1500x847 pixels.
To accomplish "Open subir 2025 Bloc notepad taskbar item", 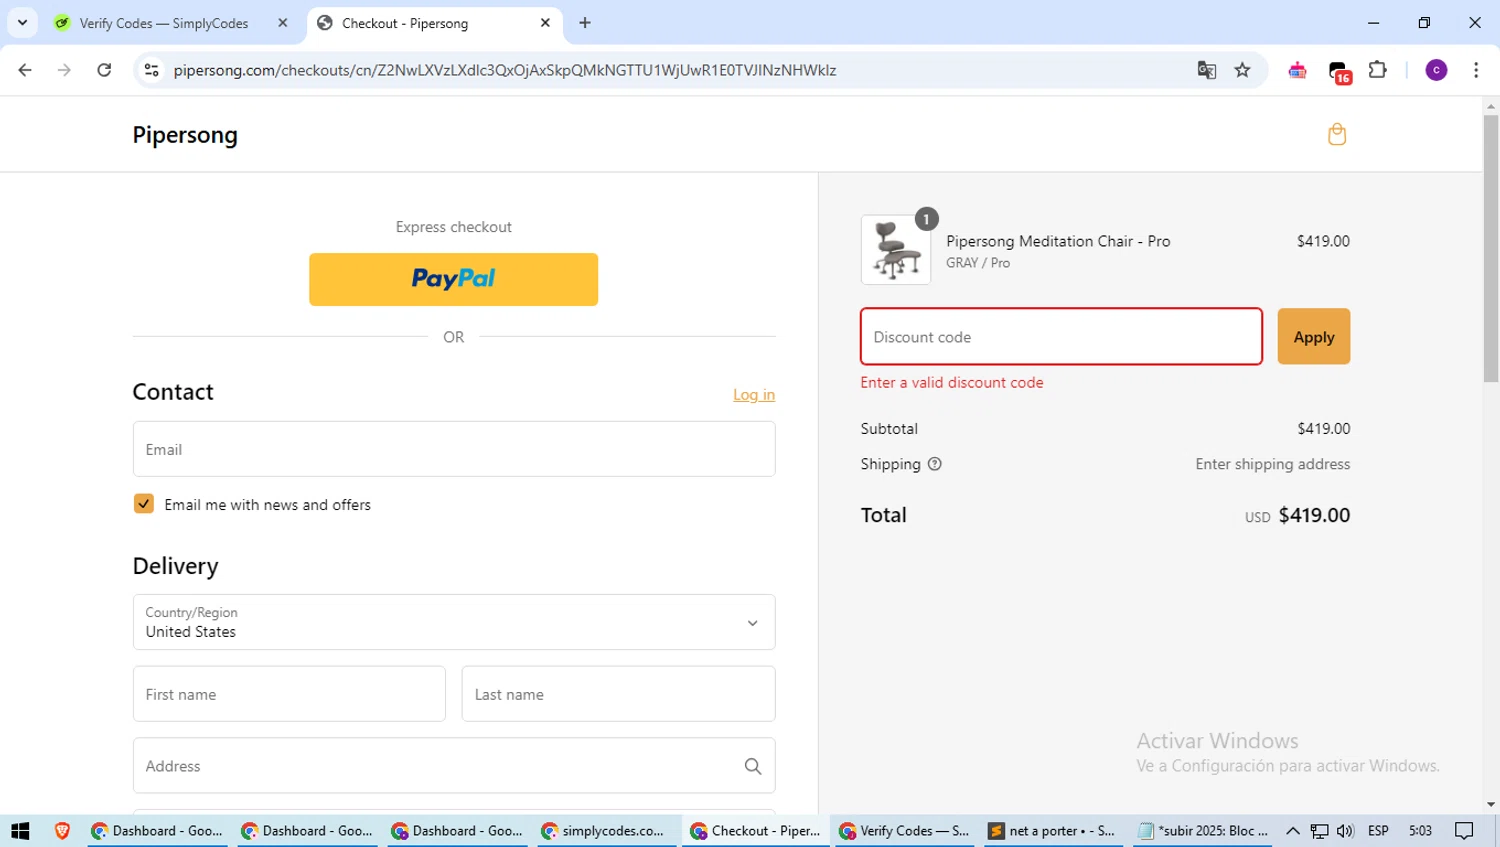I will (1203, 831).
